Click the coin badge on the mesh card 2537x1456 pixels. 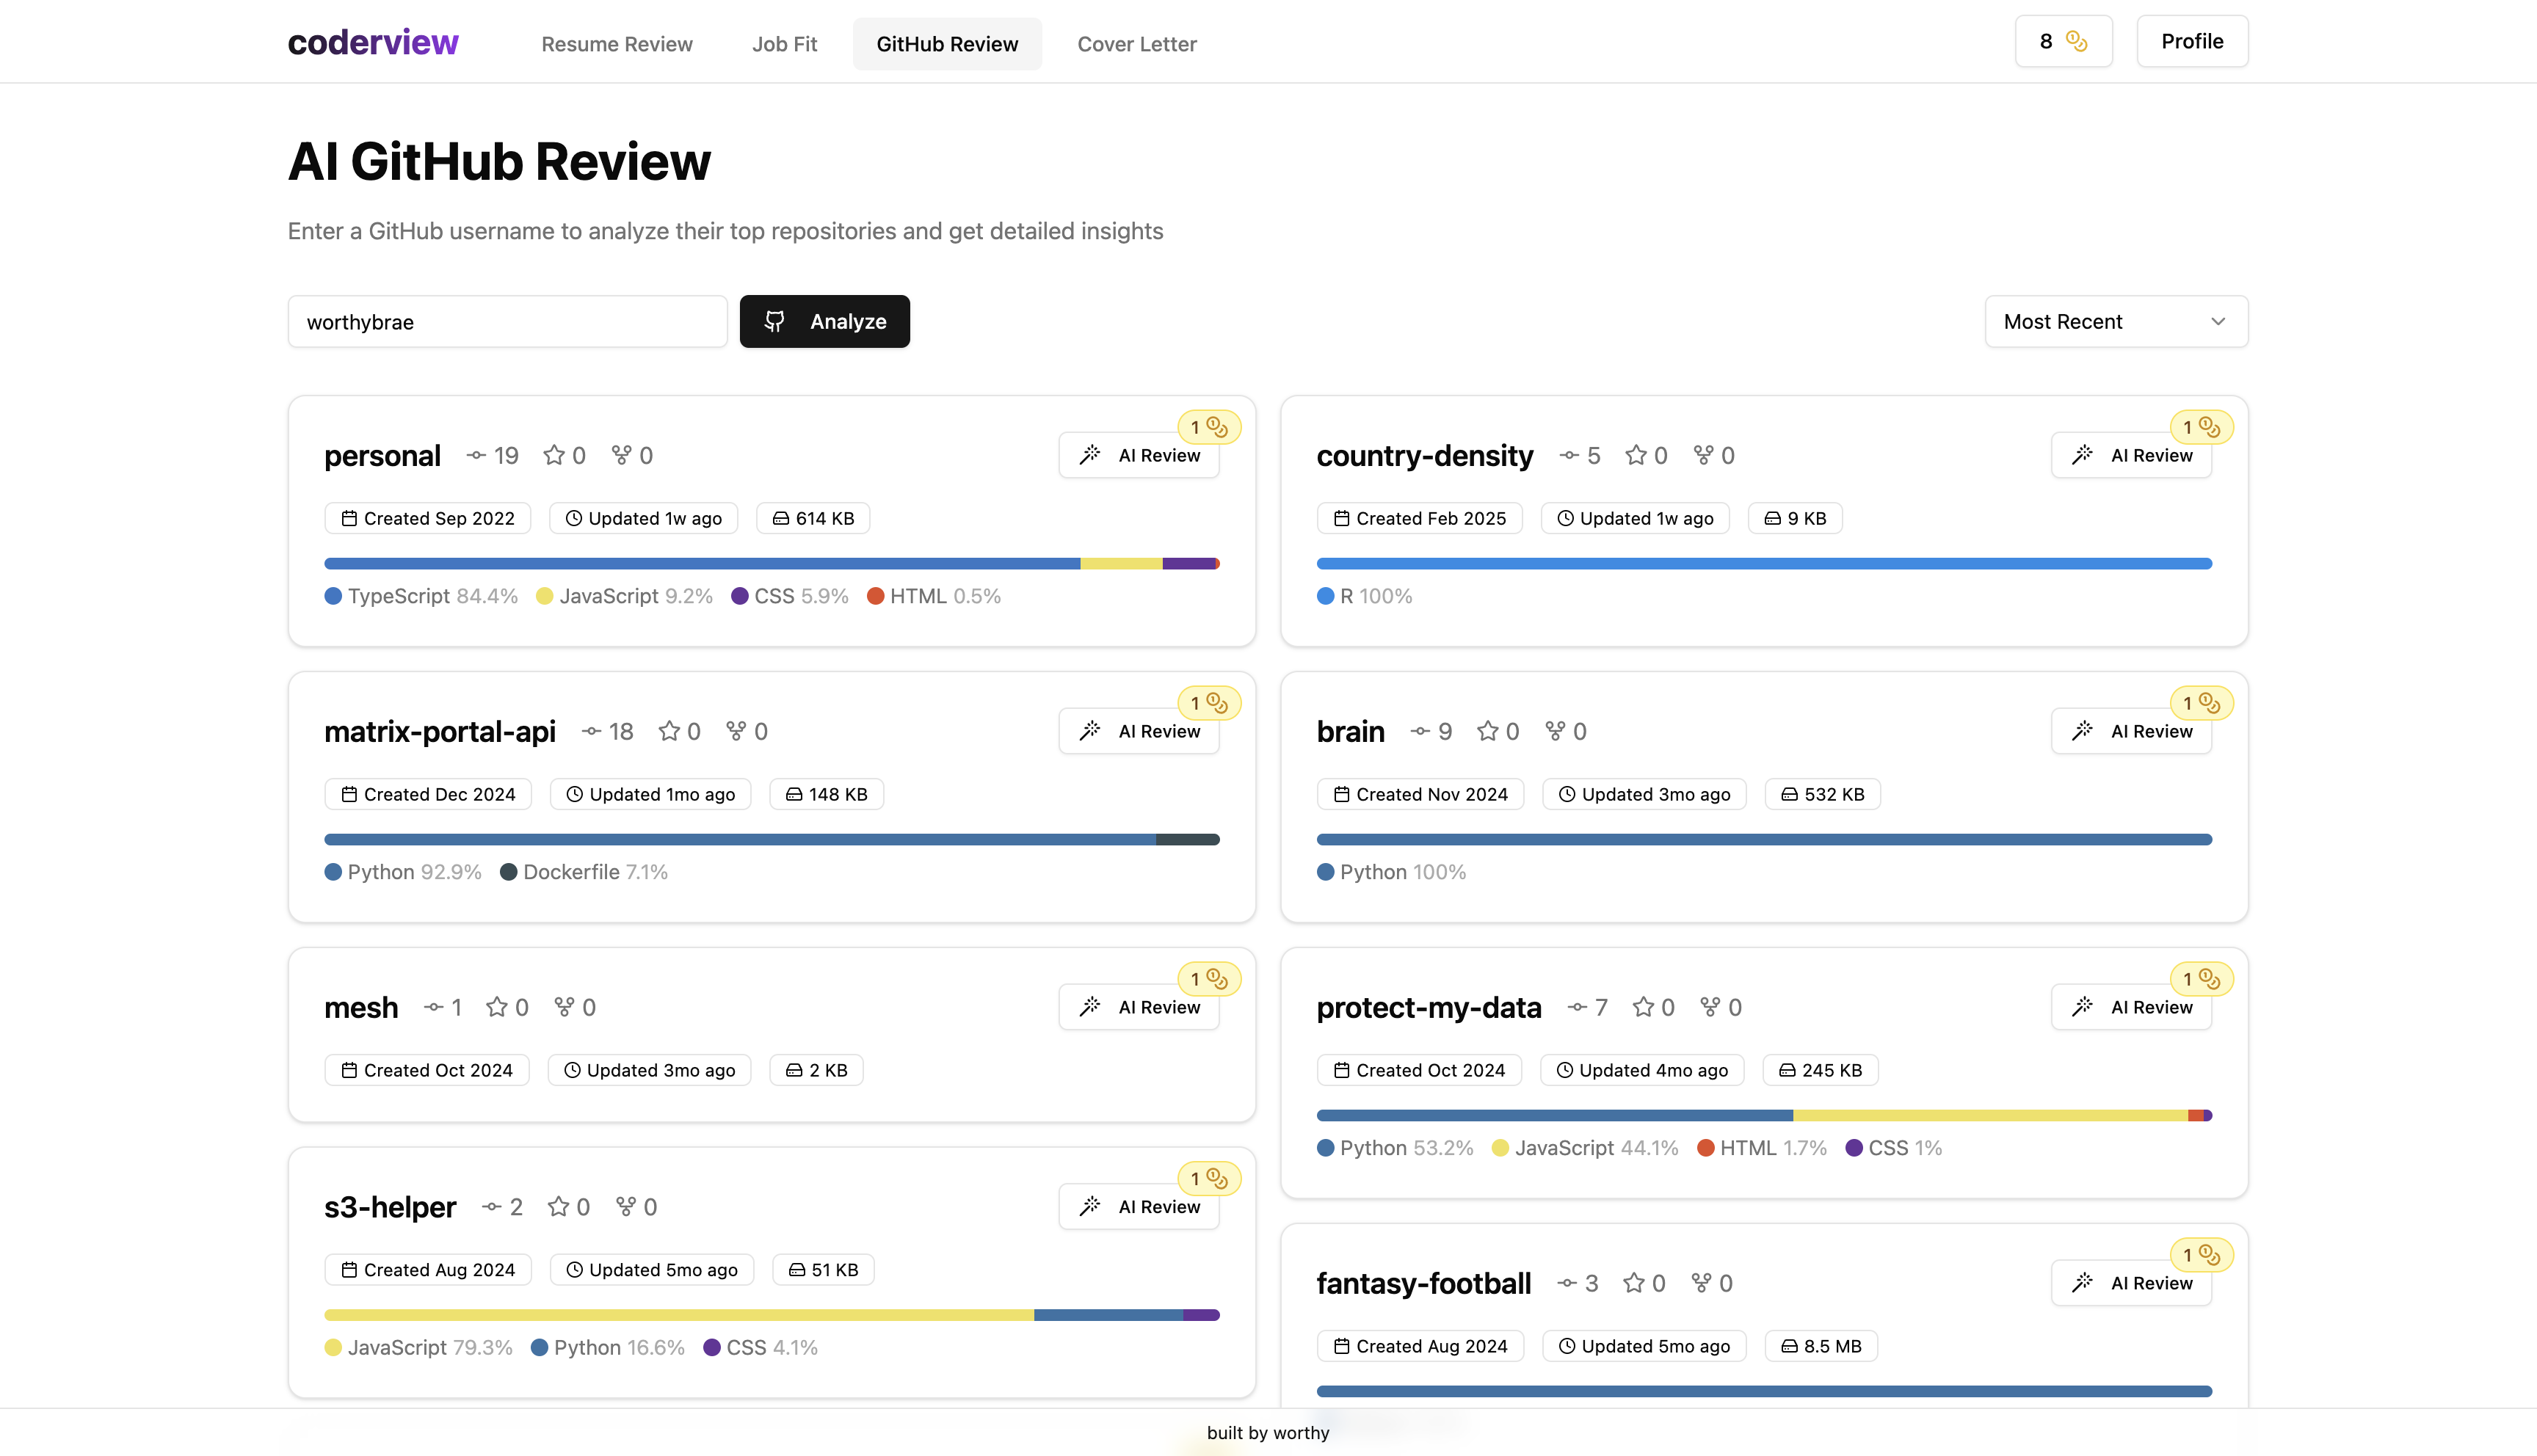[1209, 979]
